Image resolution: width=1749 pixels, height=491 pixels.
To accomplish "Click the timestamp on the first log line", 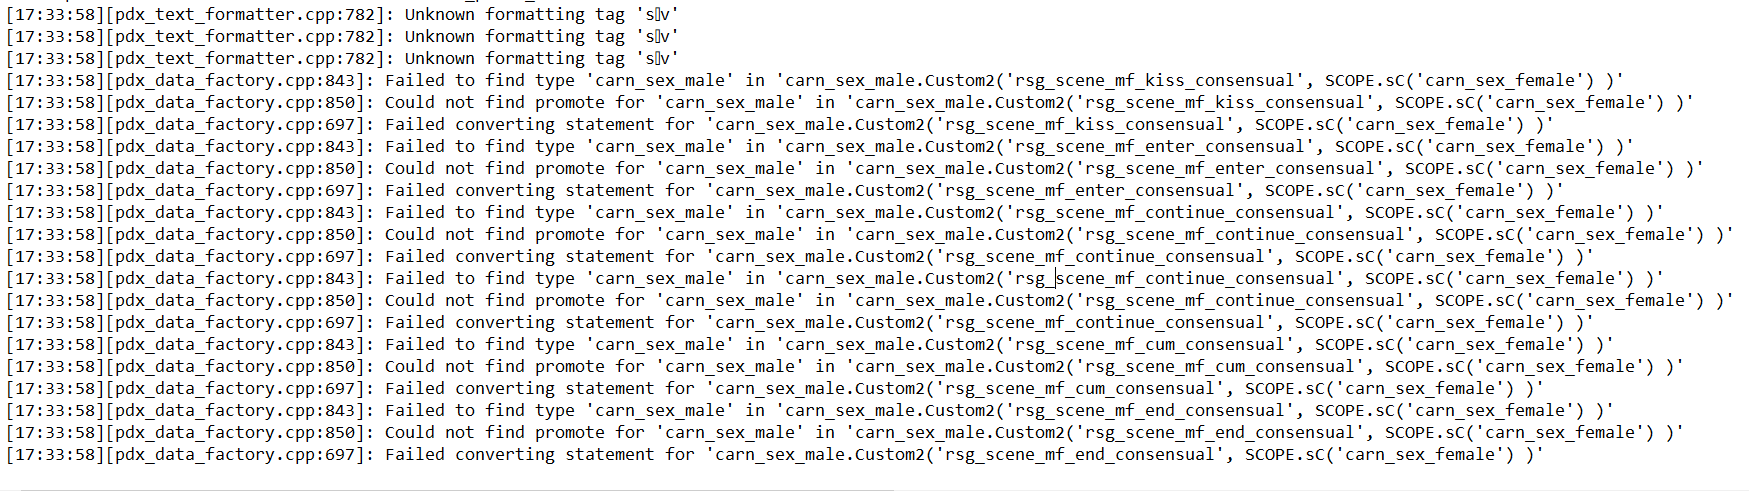I will (56, 14).
